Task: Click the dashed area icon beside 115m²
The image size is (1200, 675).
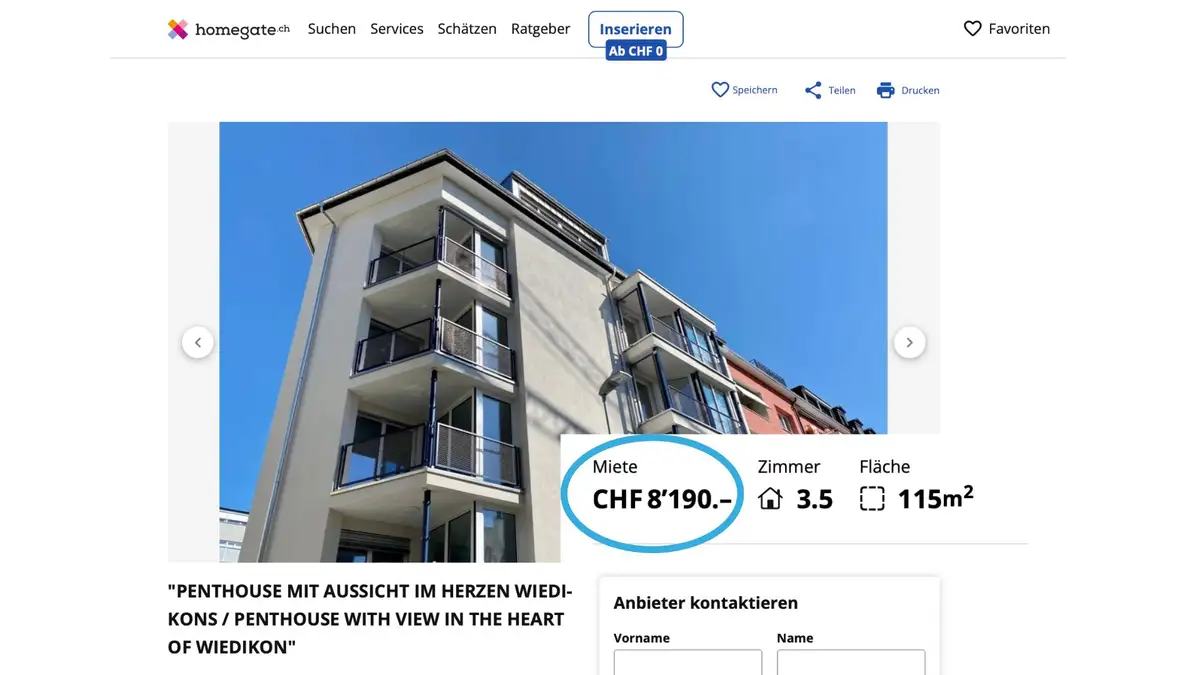Action: coord(872,498)
